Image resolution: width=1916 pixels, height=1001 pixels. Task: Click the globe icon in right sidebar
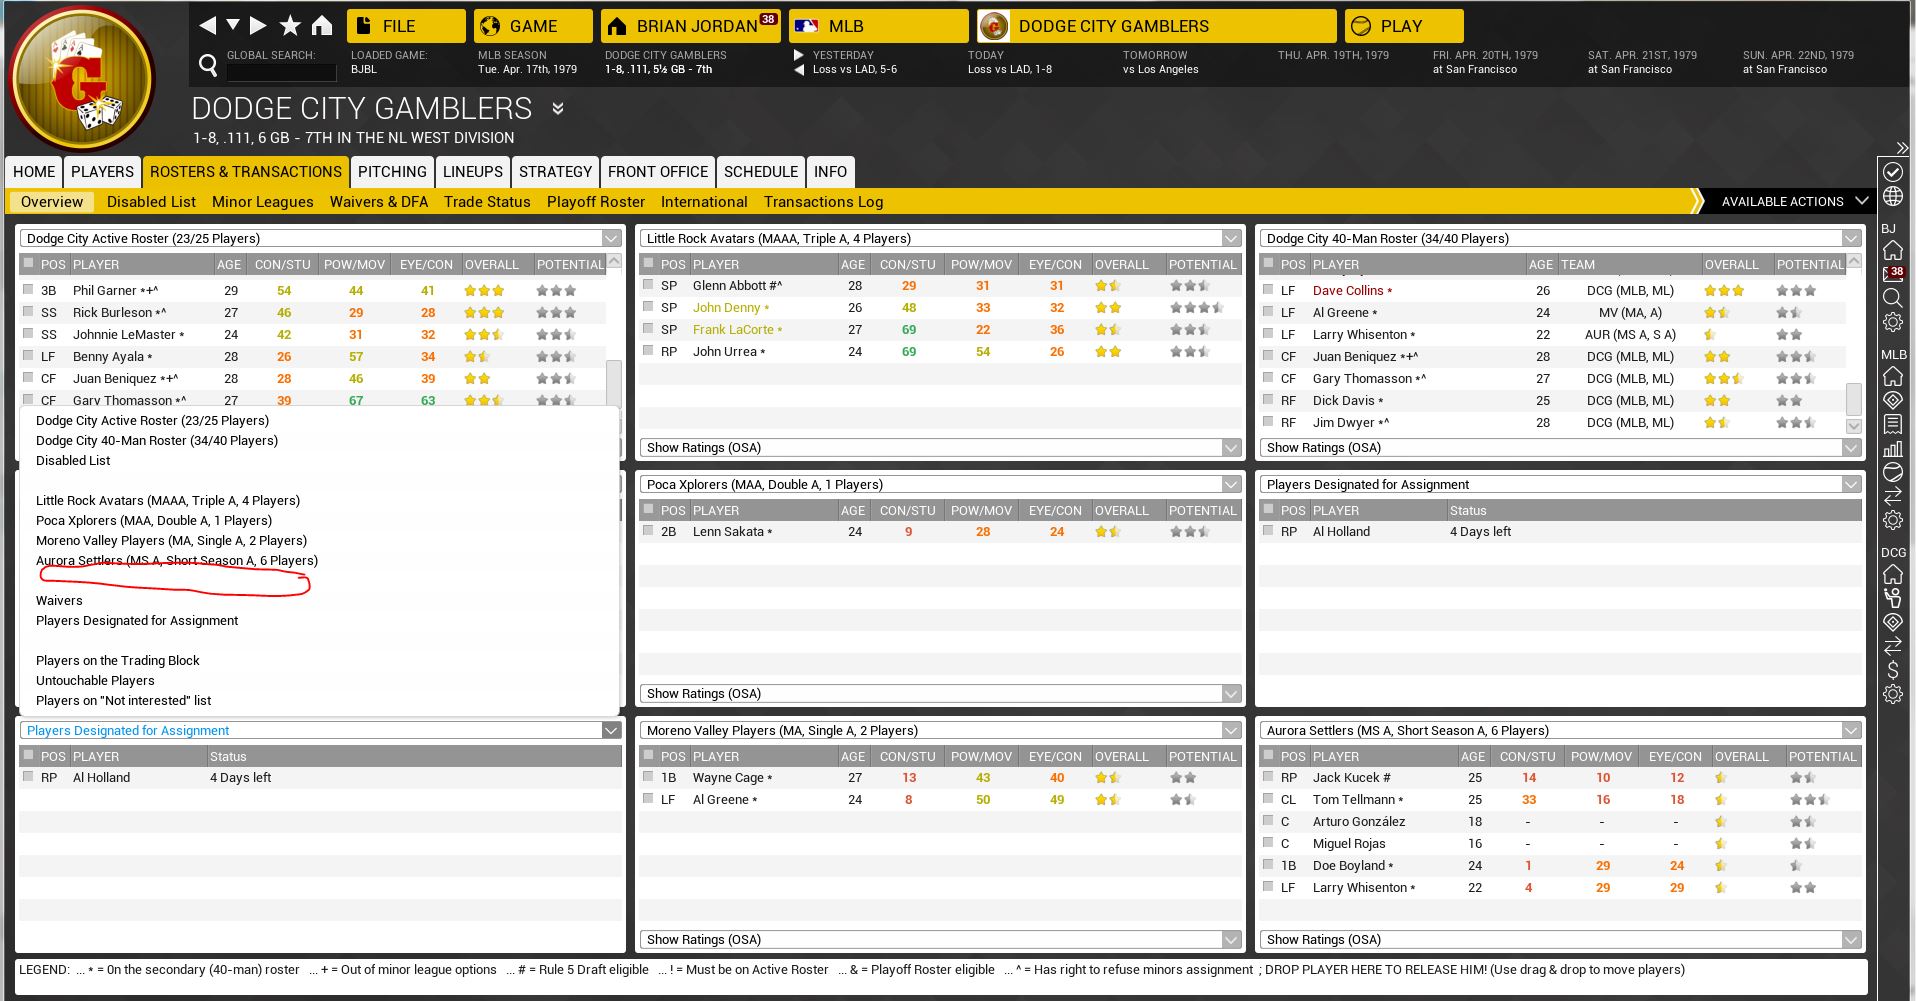1893,197
